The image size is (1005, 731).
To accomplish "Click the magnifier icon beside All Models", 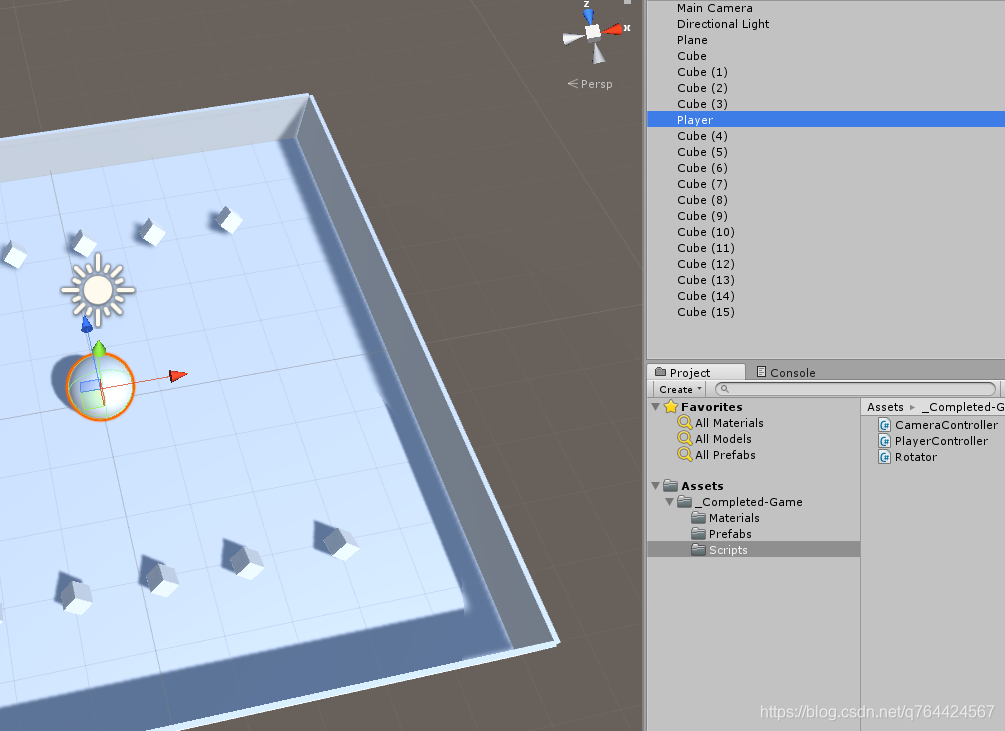I will 685,439.
